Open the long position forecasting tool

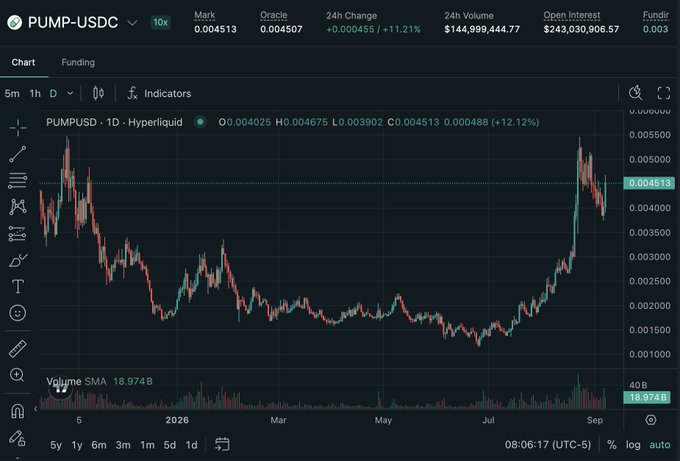[x=18, y=234]
